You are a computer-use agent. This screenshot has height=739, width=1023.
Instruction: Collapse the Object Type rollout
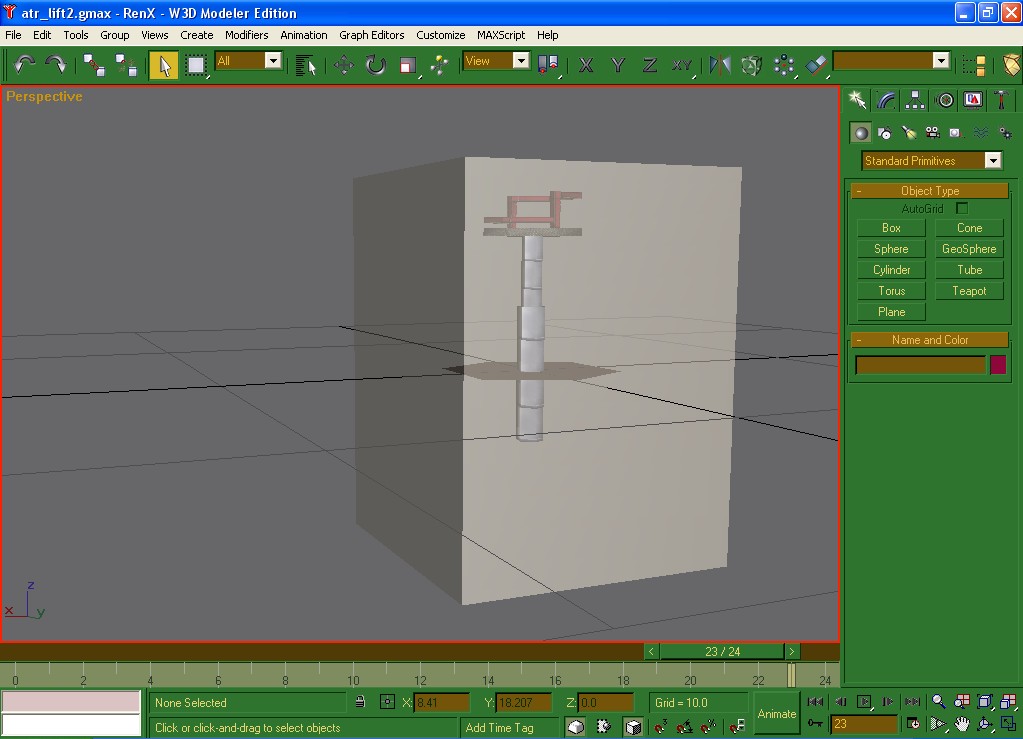pos(929,190)
